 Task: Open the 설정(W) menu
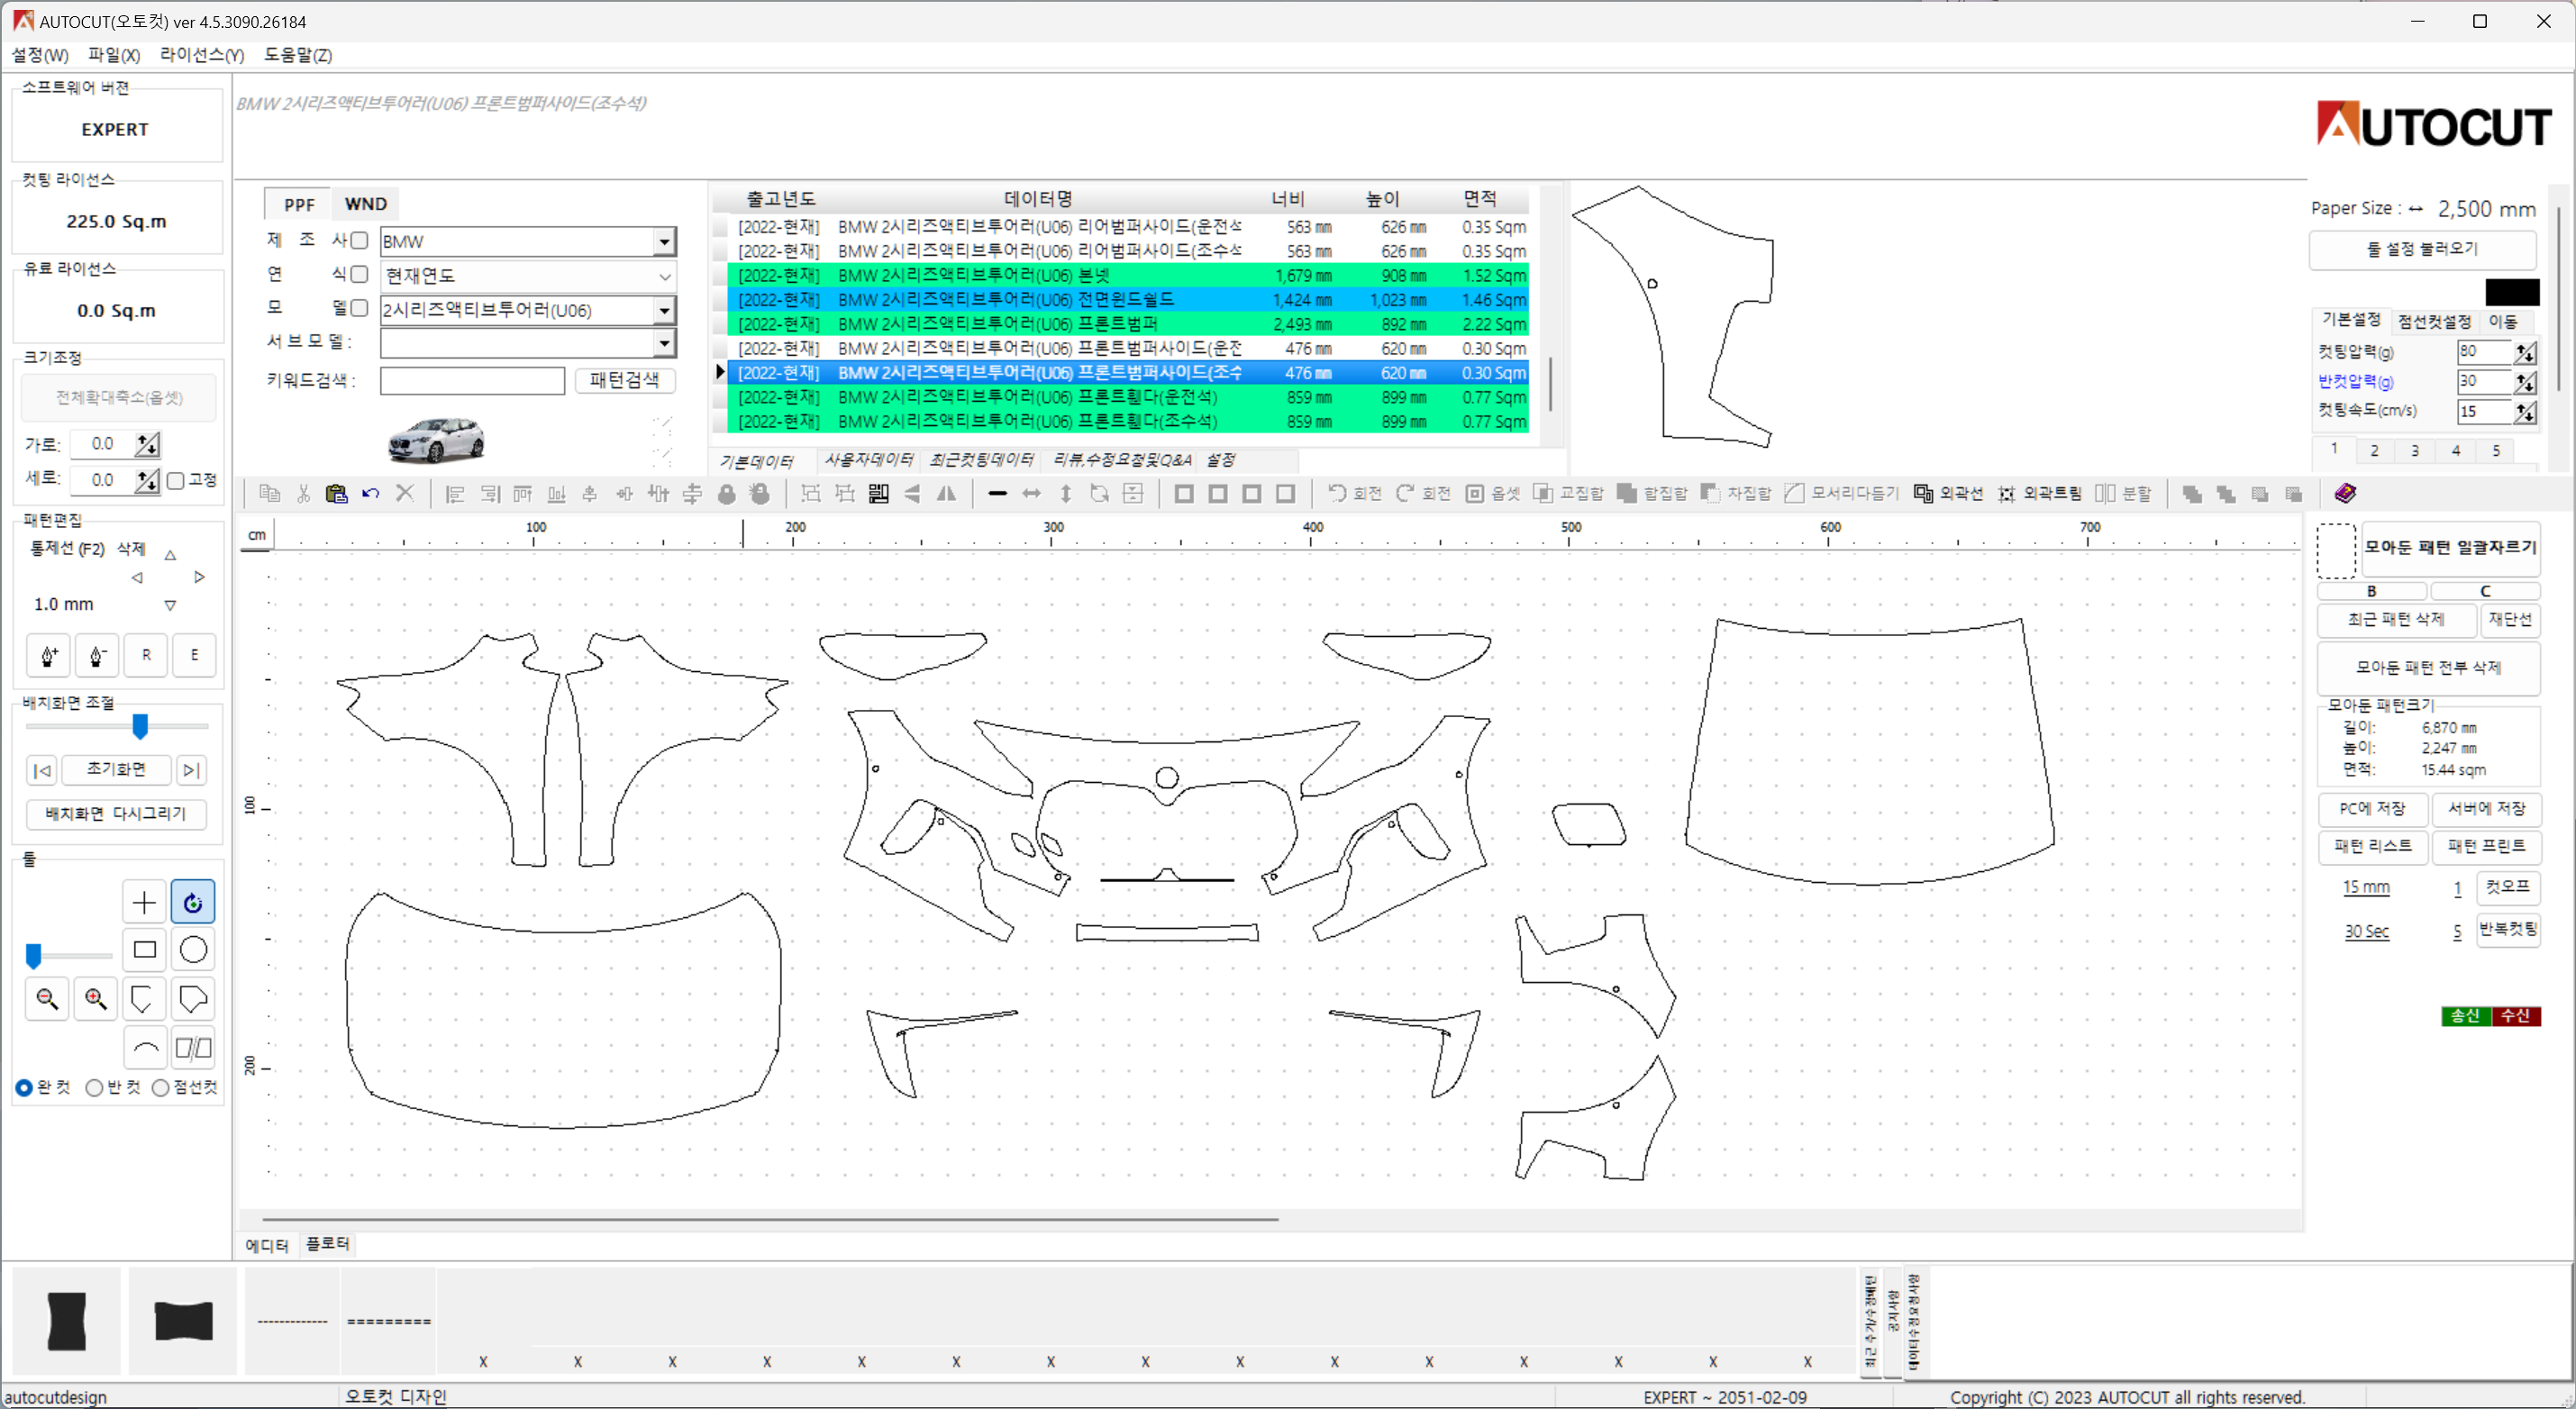pyautogui.click(x=40, y=55)
